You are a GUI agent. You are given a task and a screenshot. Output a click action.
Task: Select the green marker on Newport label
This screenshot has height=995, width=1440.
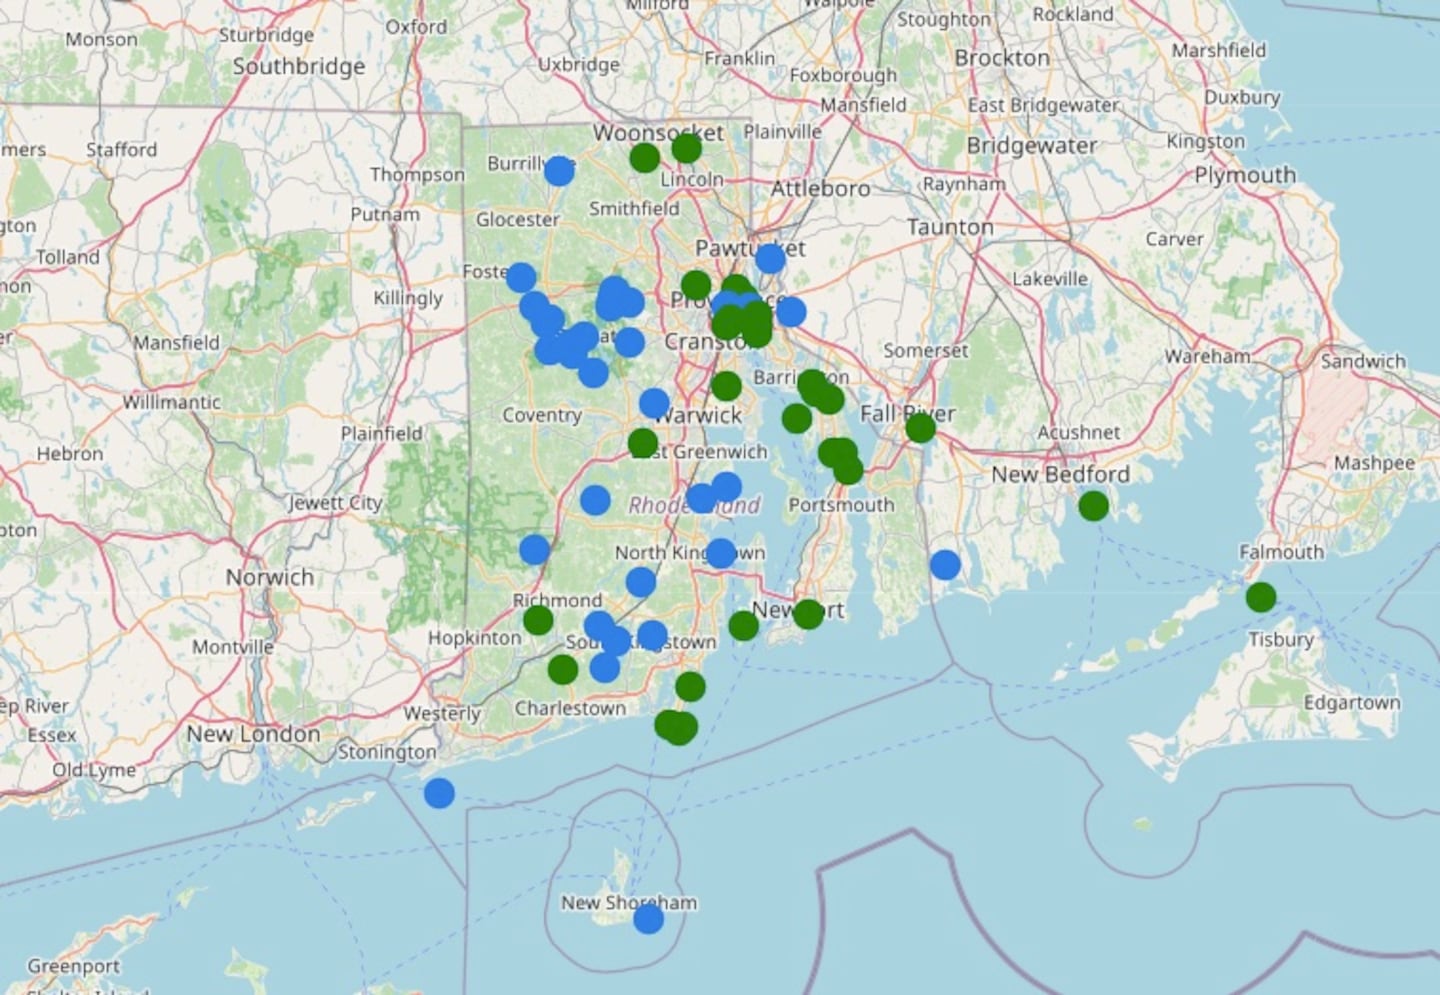pos(808,614)
